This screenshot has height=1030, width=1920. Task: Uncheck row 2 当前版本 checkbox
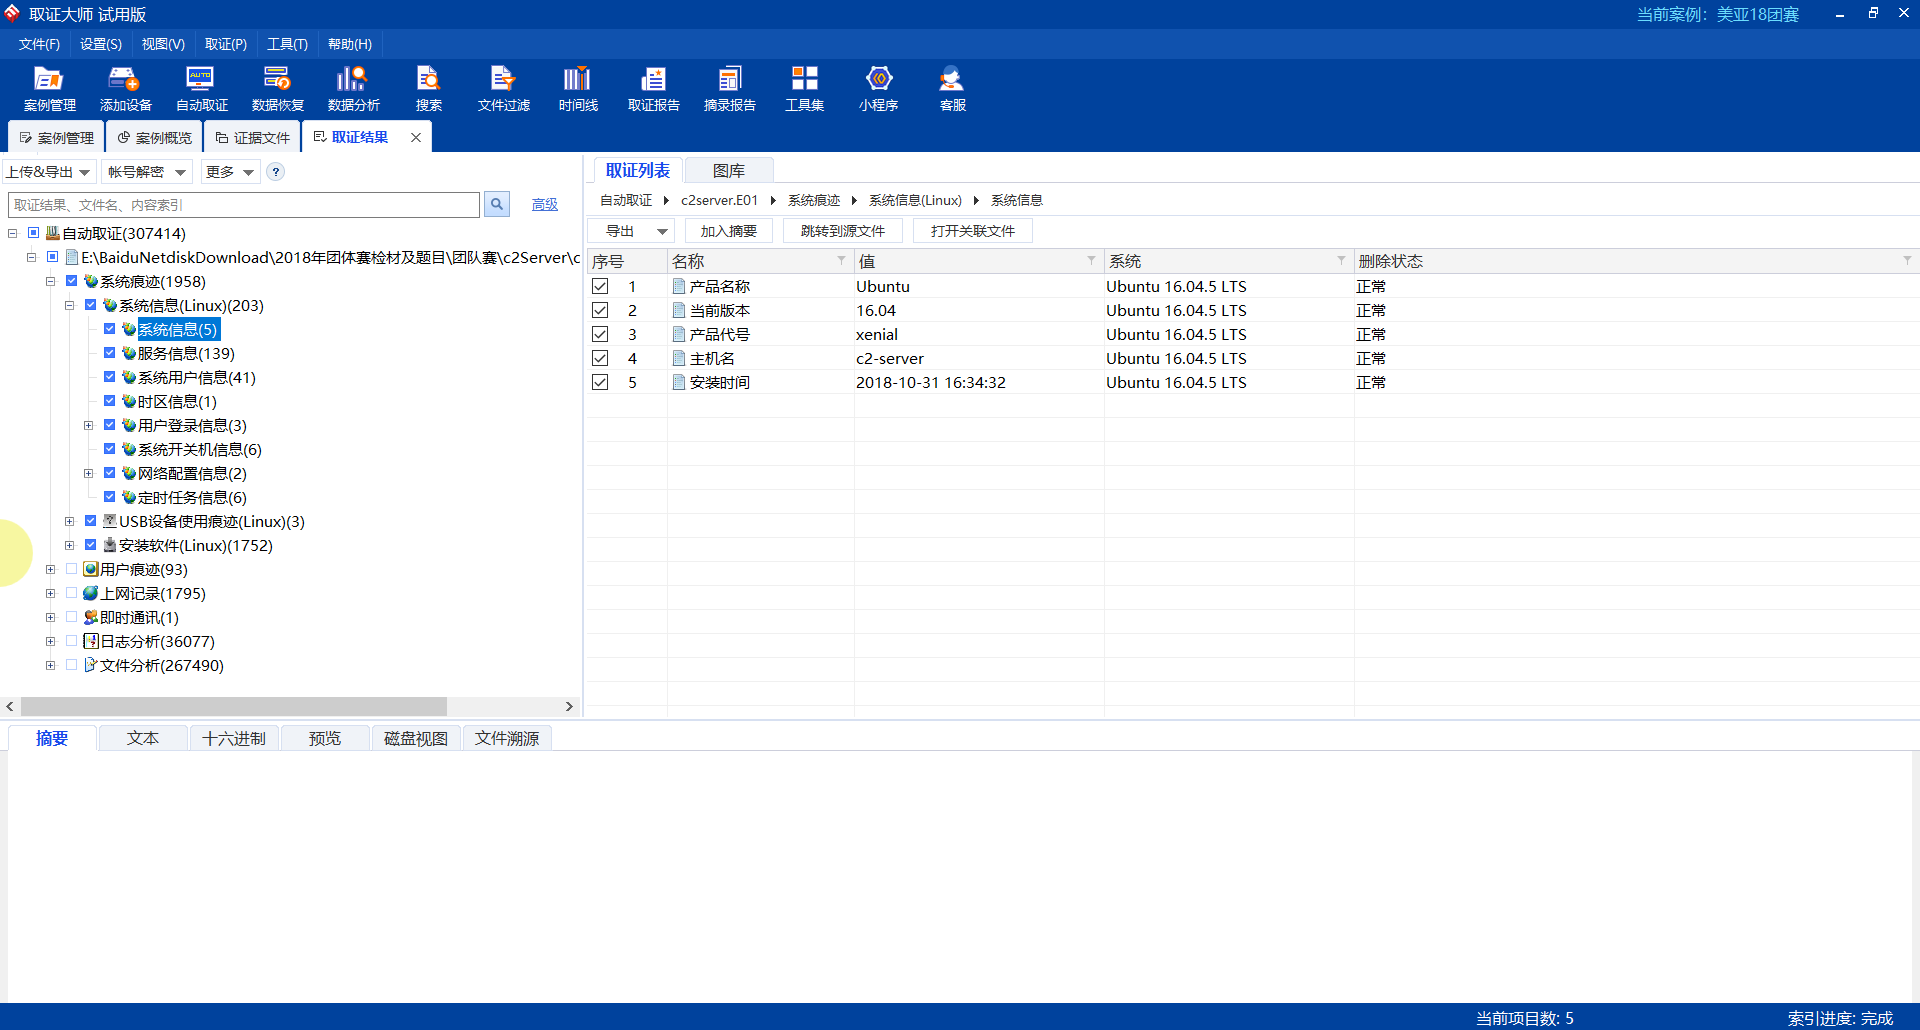tap(600, 310)
